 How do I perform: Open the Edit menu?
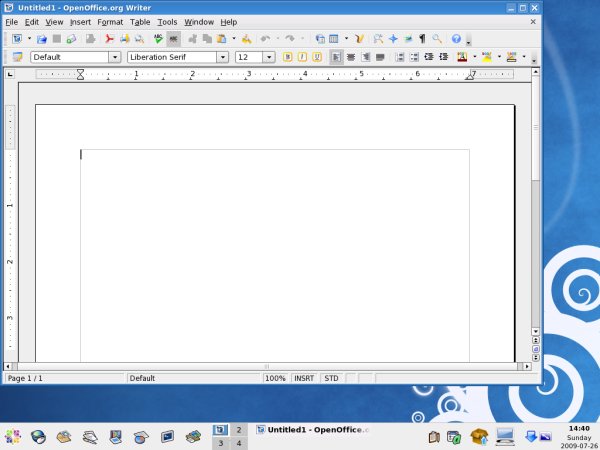(x=32, y=22)
